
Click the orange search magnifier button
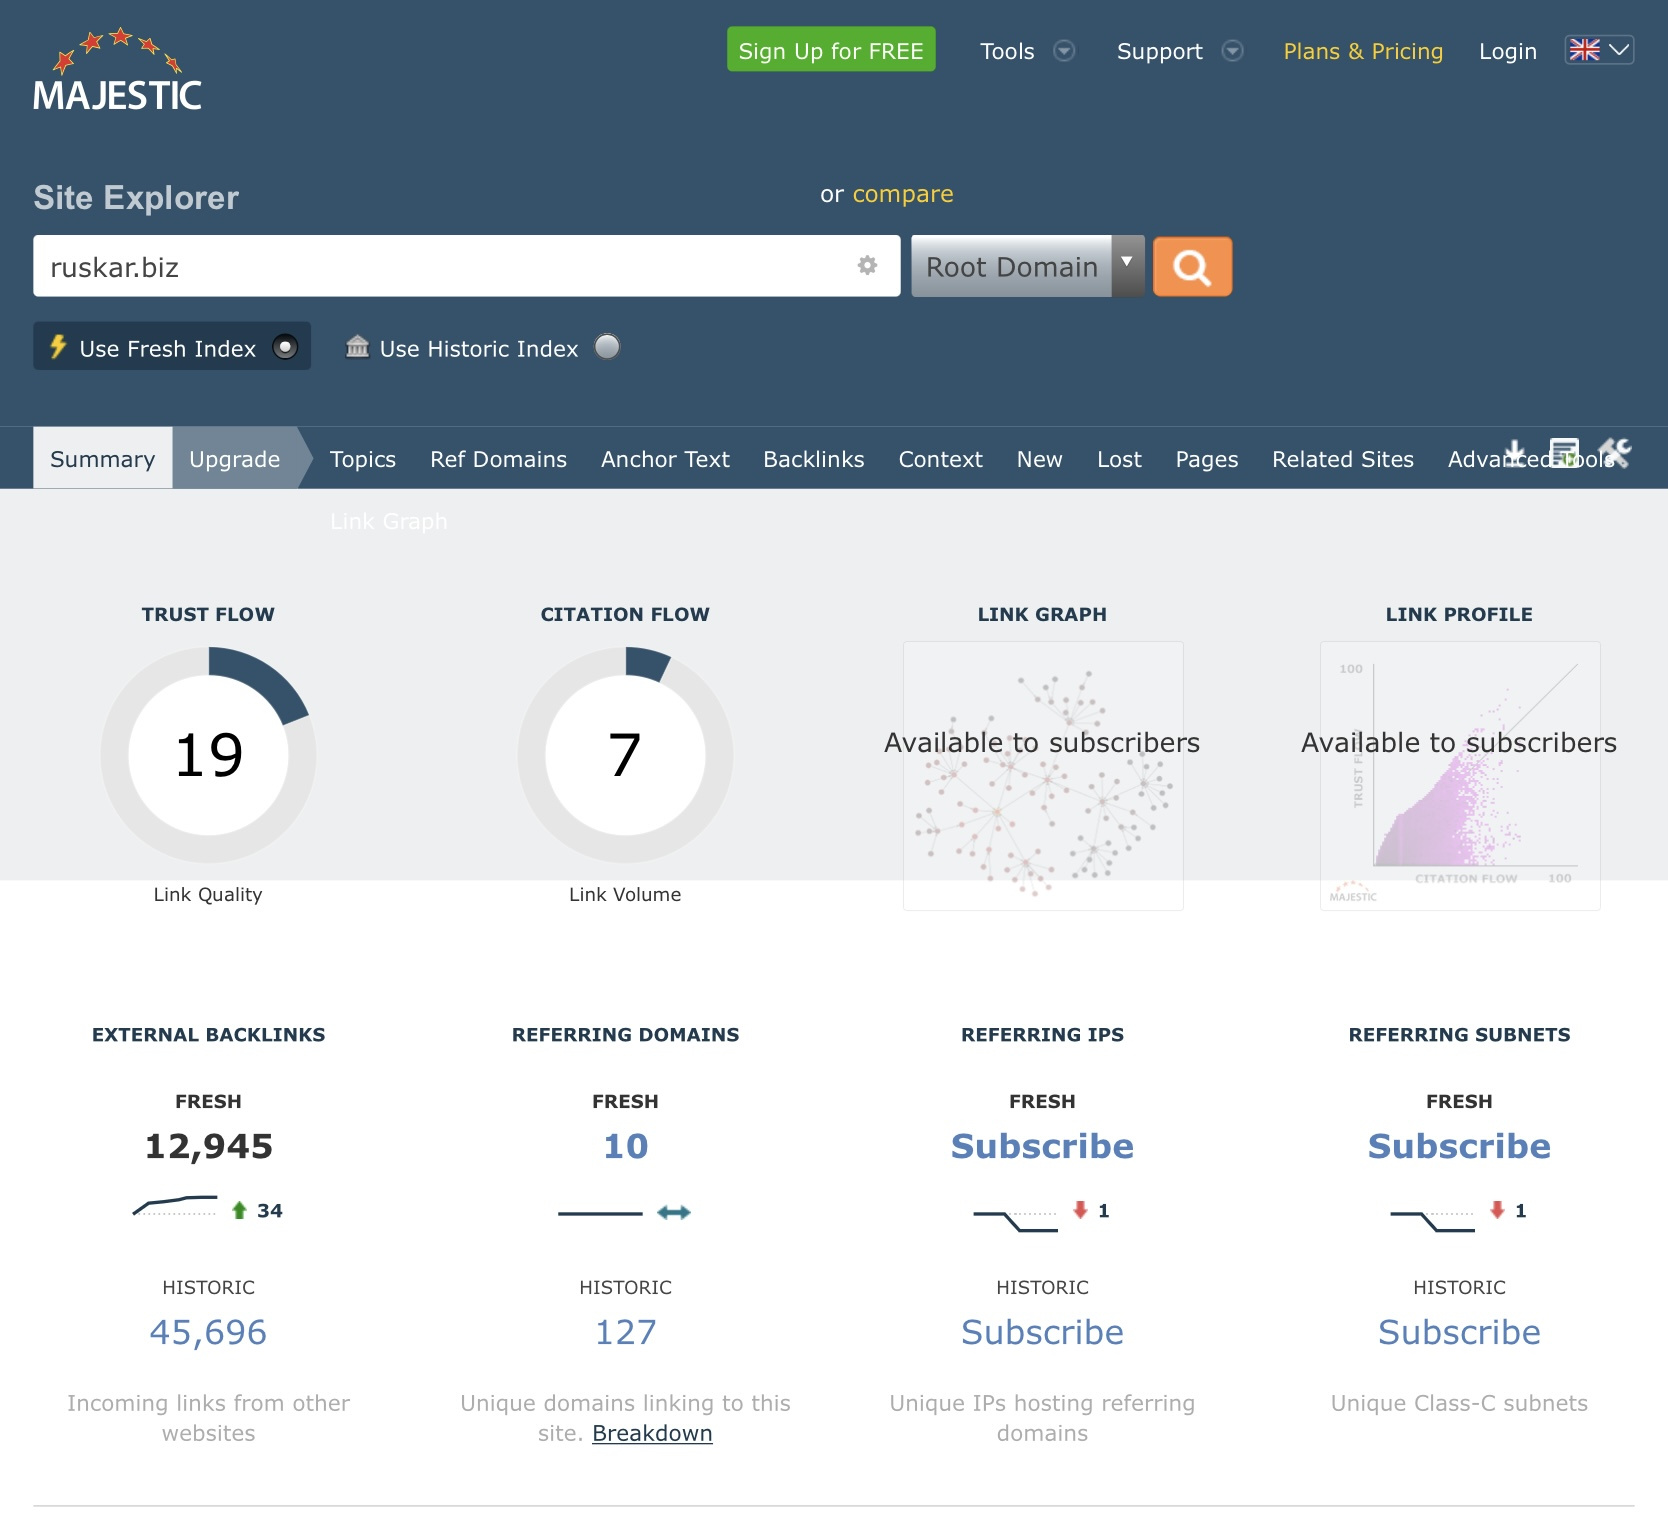coord(1192,267)
